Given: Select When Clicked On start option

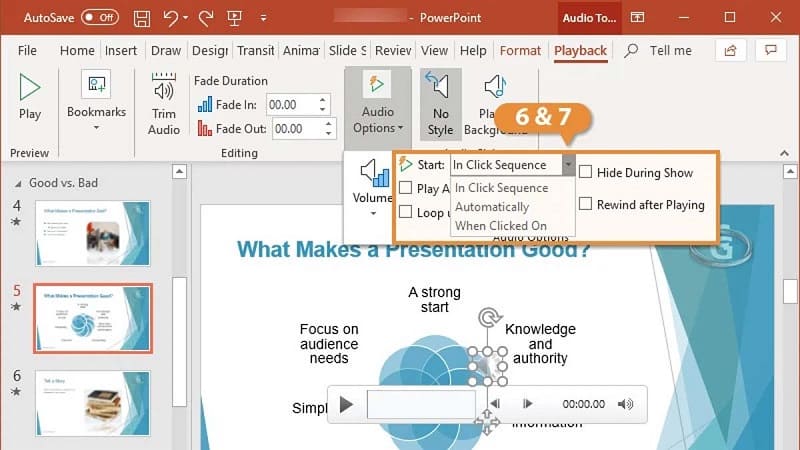Looking at the screenshot, I should point(500,226).
